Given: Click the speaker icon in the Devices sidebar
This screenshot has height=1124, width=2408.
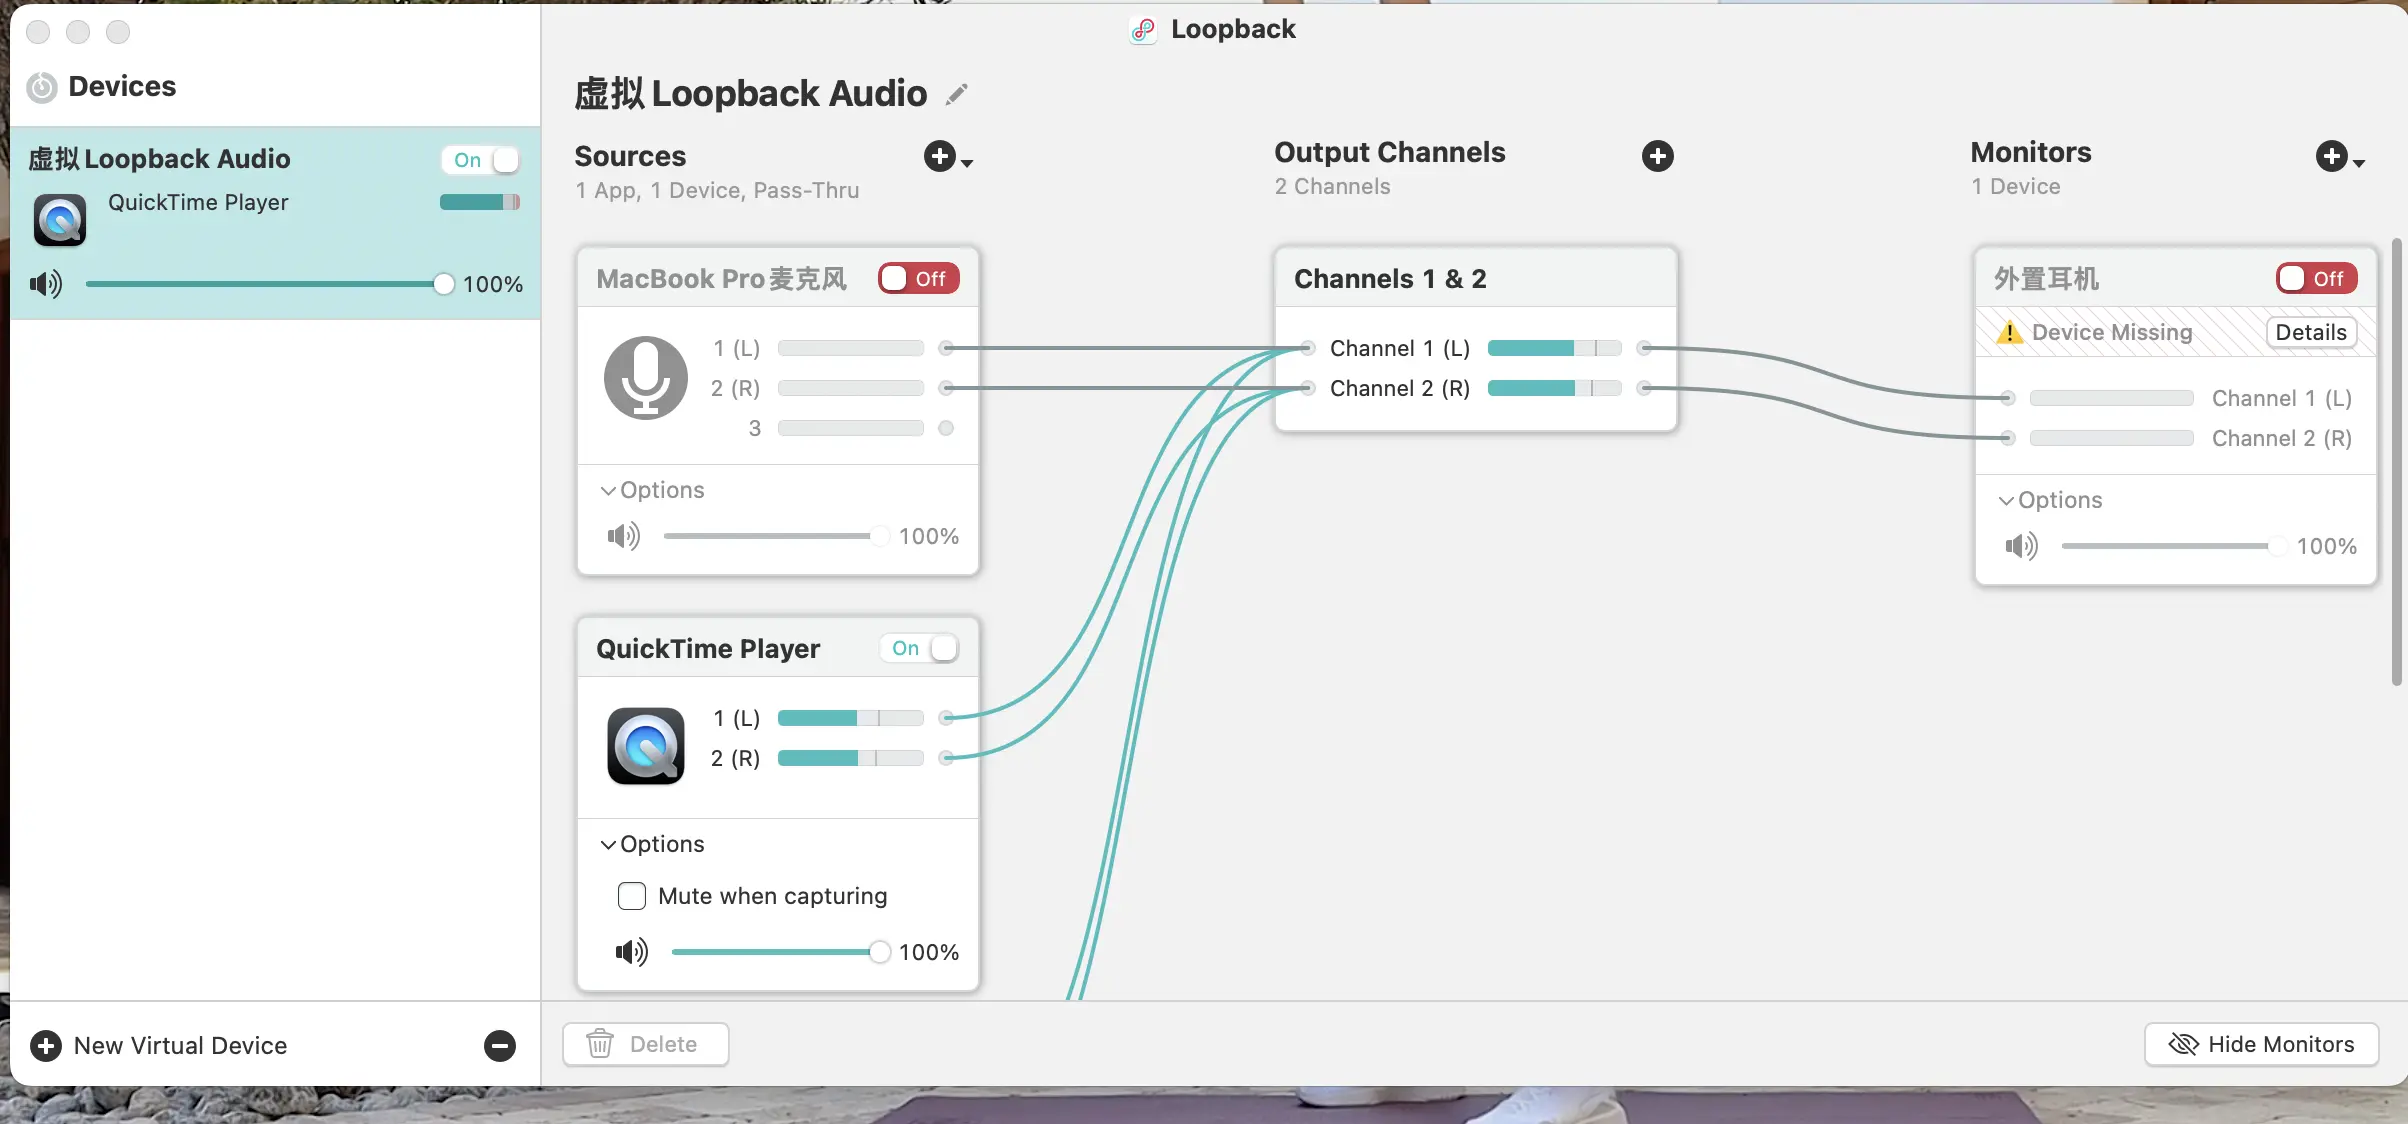Looking at the screenshot, I should [x=46, y=284].
